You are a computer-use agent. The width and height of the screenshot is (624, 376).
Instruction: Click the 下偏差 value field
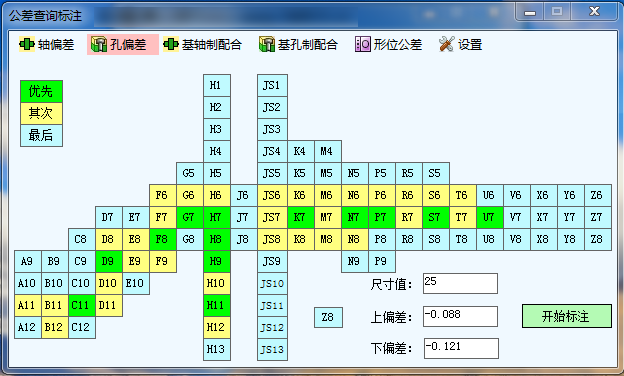(461, 348)
